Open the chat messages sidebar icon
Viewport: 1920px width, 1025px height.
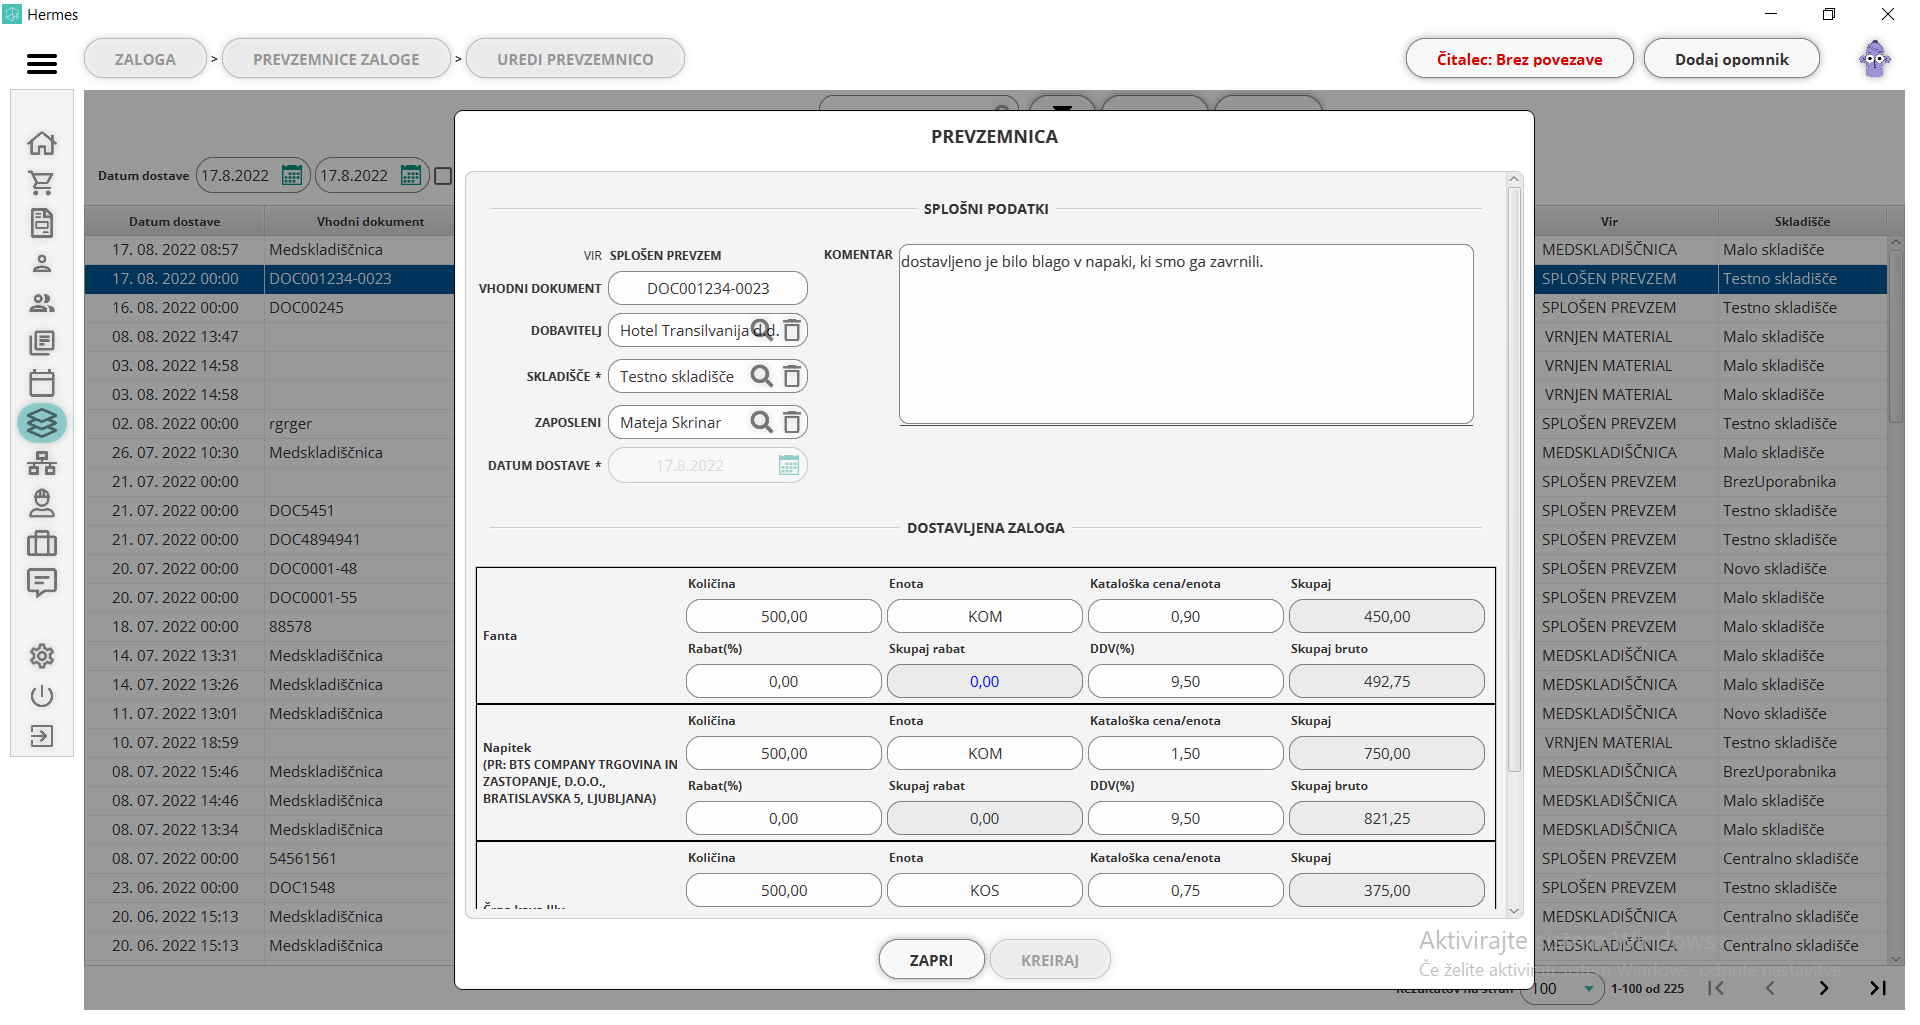tap(42, 583)
